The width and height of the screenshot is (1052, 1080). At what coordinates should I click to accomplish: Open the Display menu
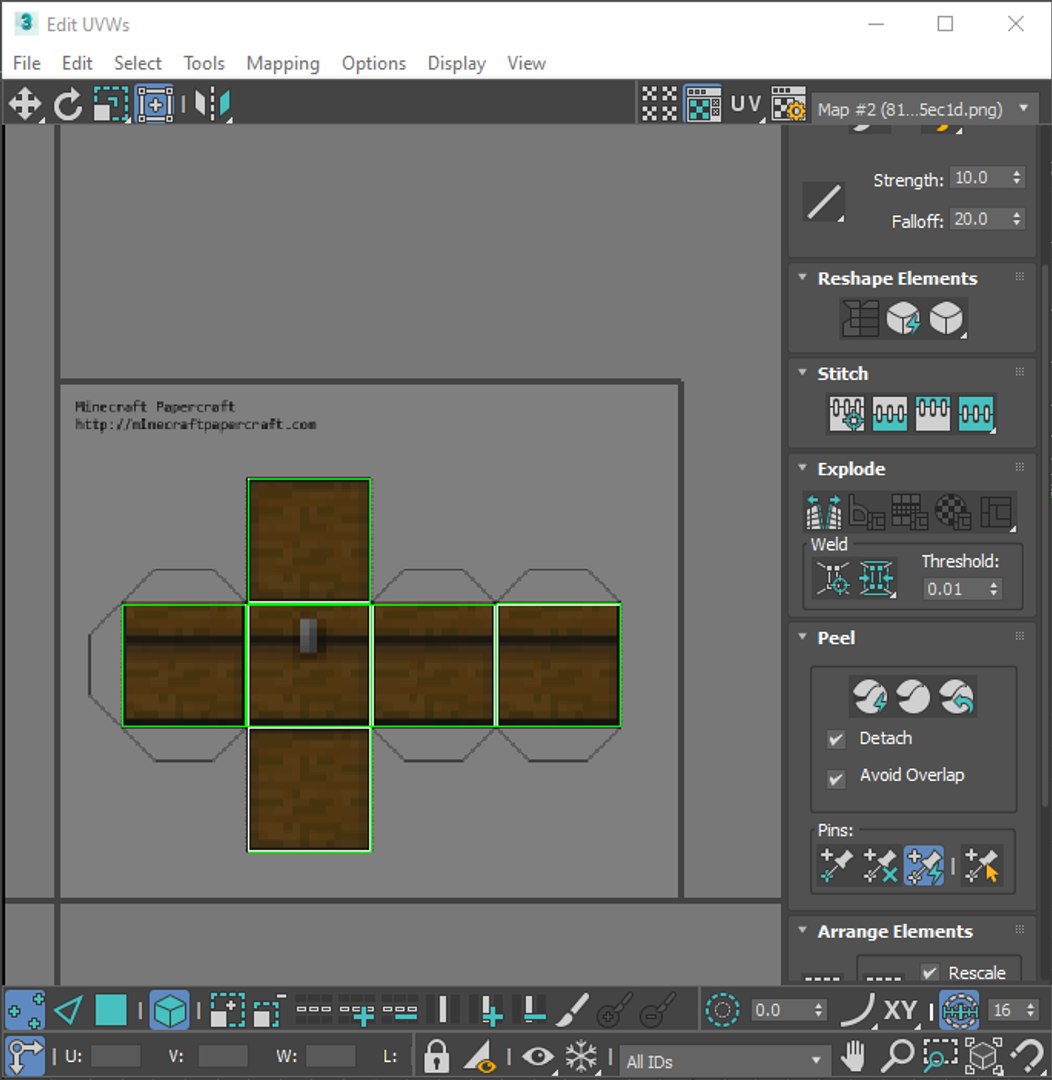pyautogui.click(x=457, y=63)
